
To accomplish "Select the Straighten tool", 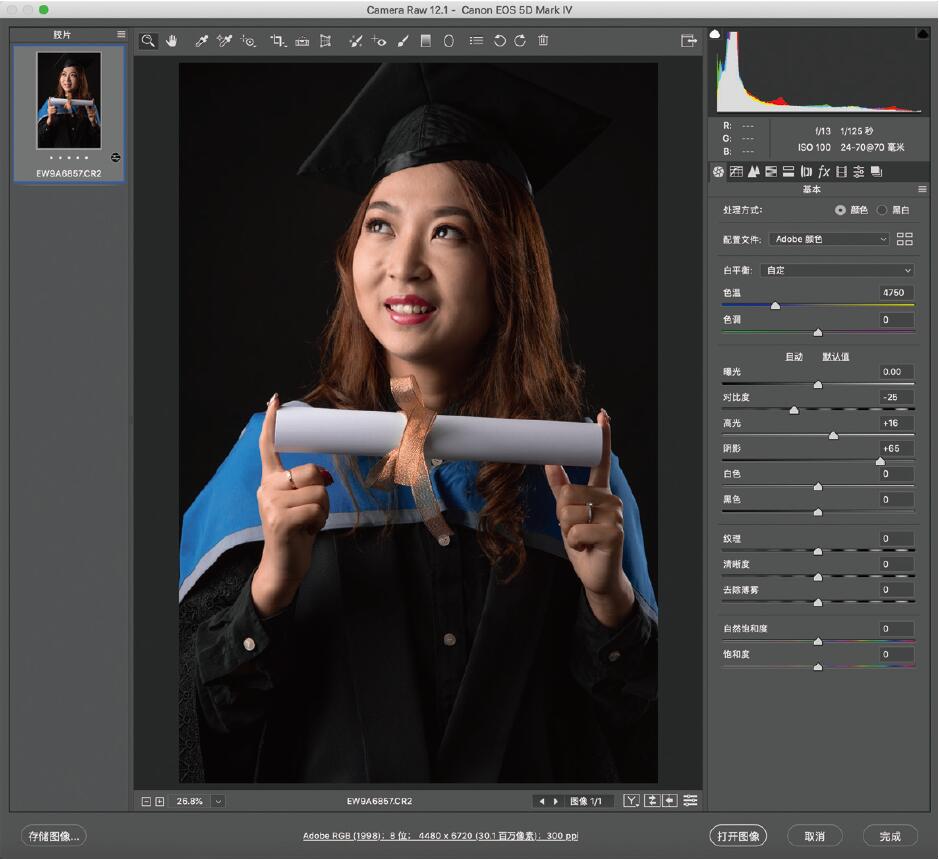I will click(x=302, y=41).
